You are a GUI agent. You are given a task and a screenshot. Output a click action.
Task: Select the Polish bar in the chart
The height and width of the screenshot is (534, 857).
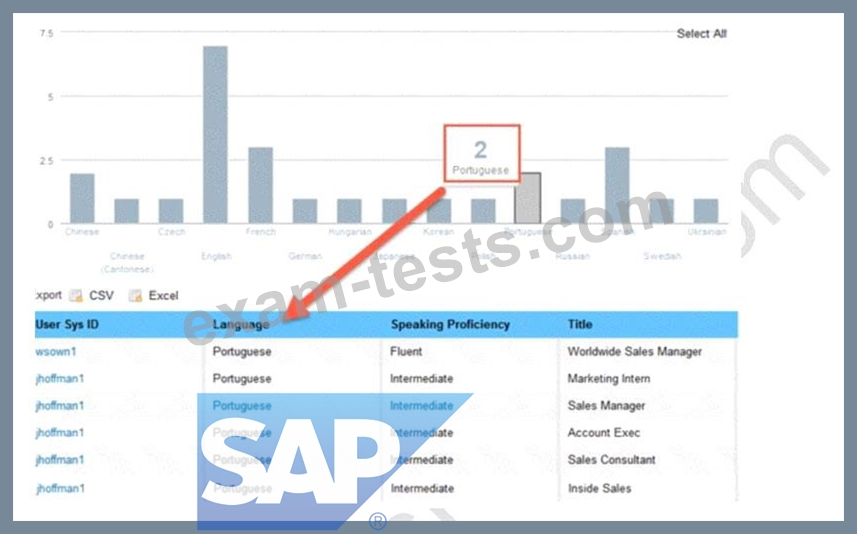click(483, 211)
